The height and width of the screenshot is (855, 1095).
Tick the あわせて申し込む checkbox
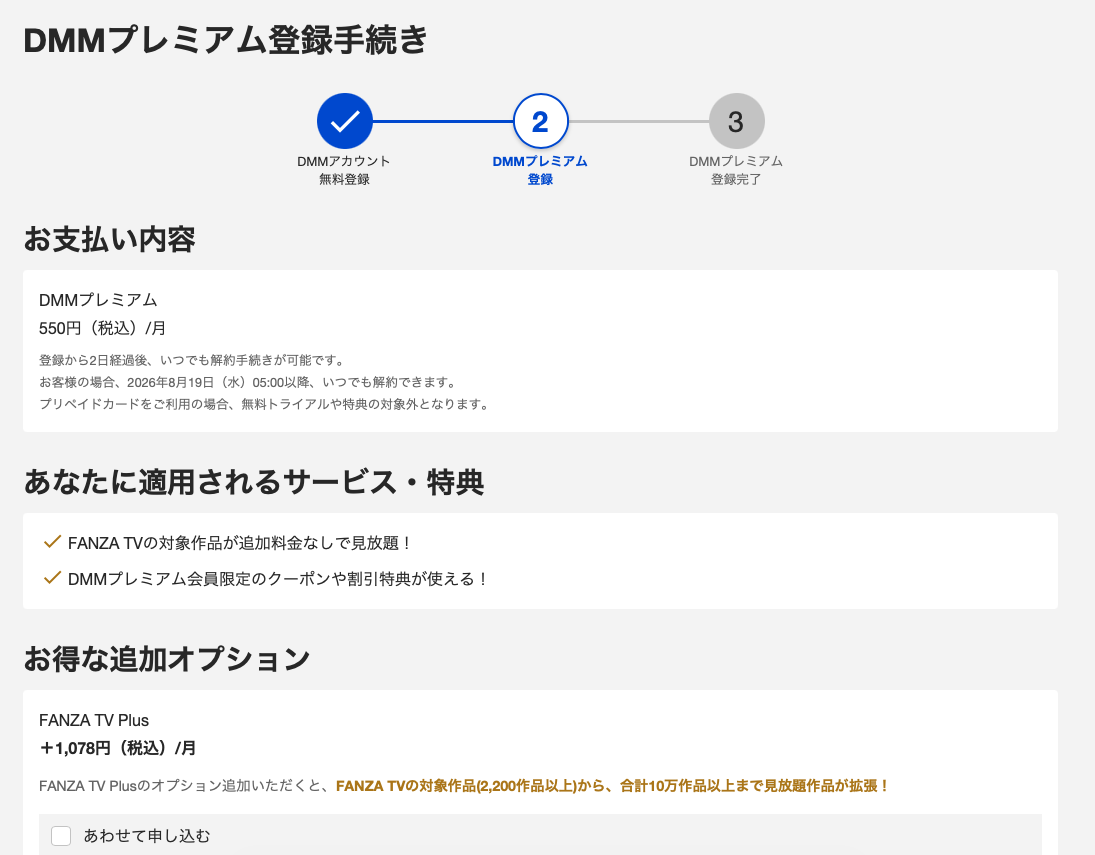61,835
